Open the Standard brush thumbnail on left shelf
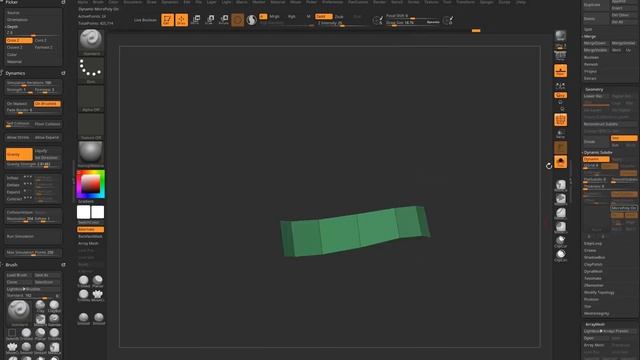This screenshot has width=640, height=360. 91,42
